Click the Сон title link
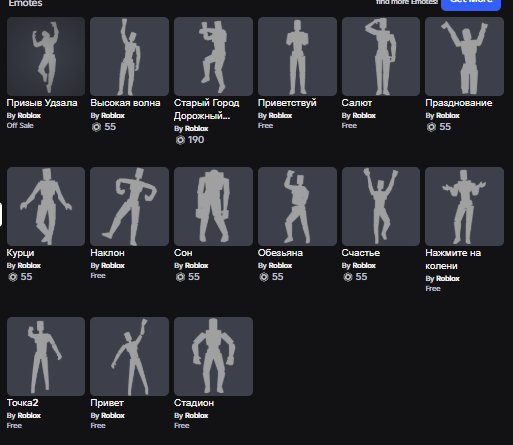This screenshot has width=513, height=445. pos(183,253)
